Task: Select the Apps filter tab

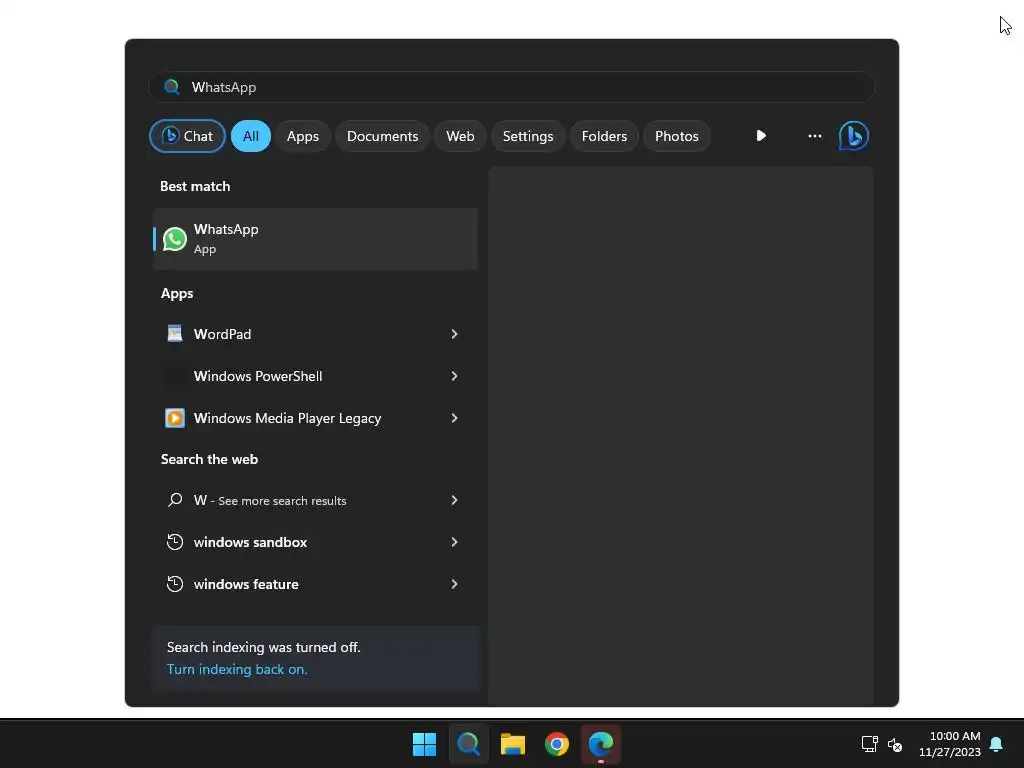Action: point(303,136)
